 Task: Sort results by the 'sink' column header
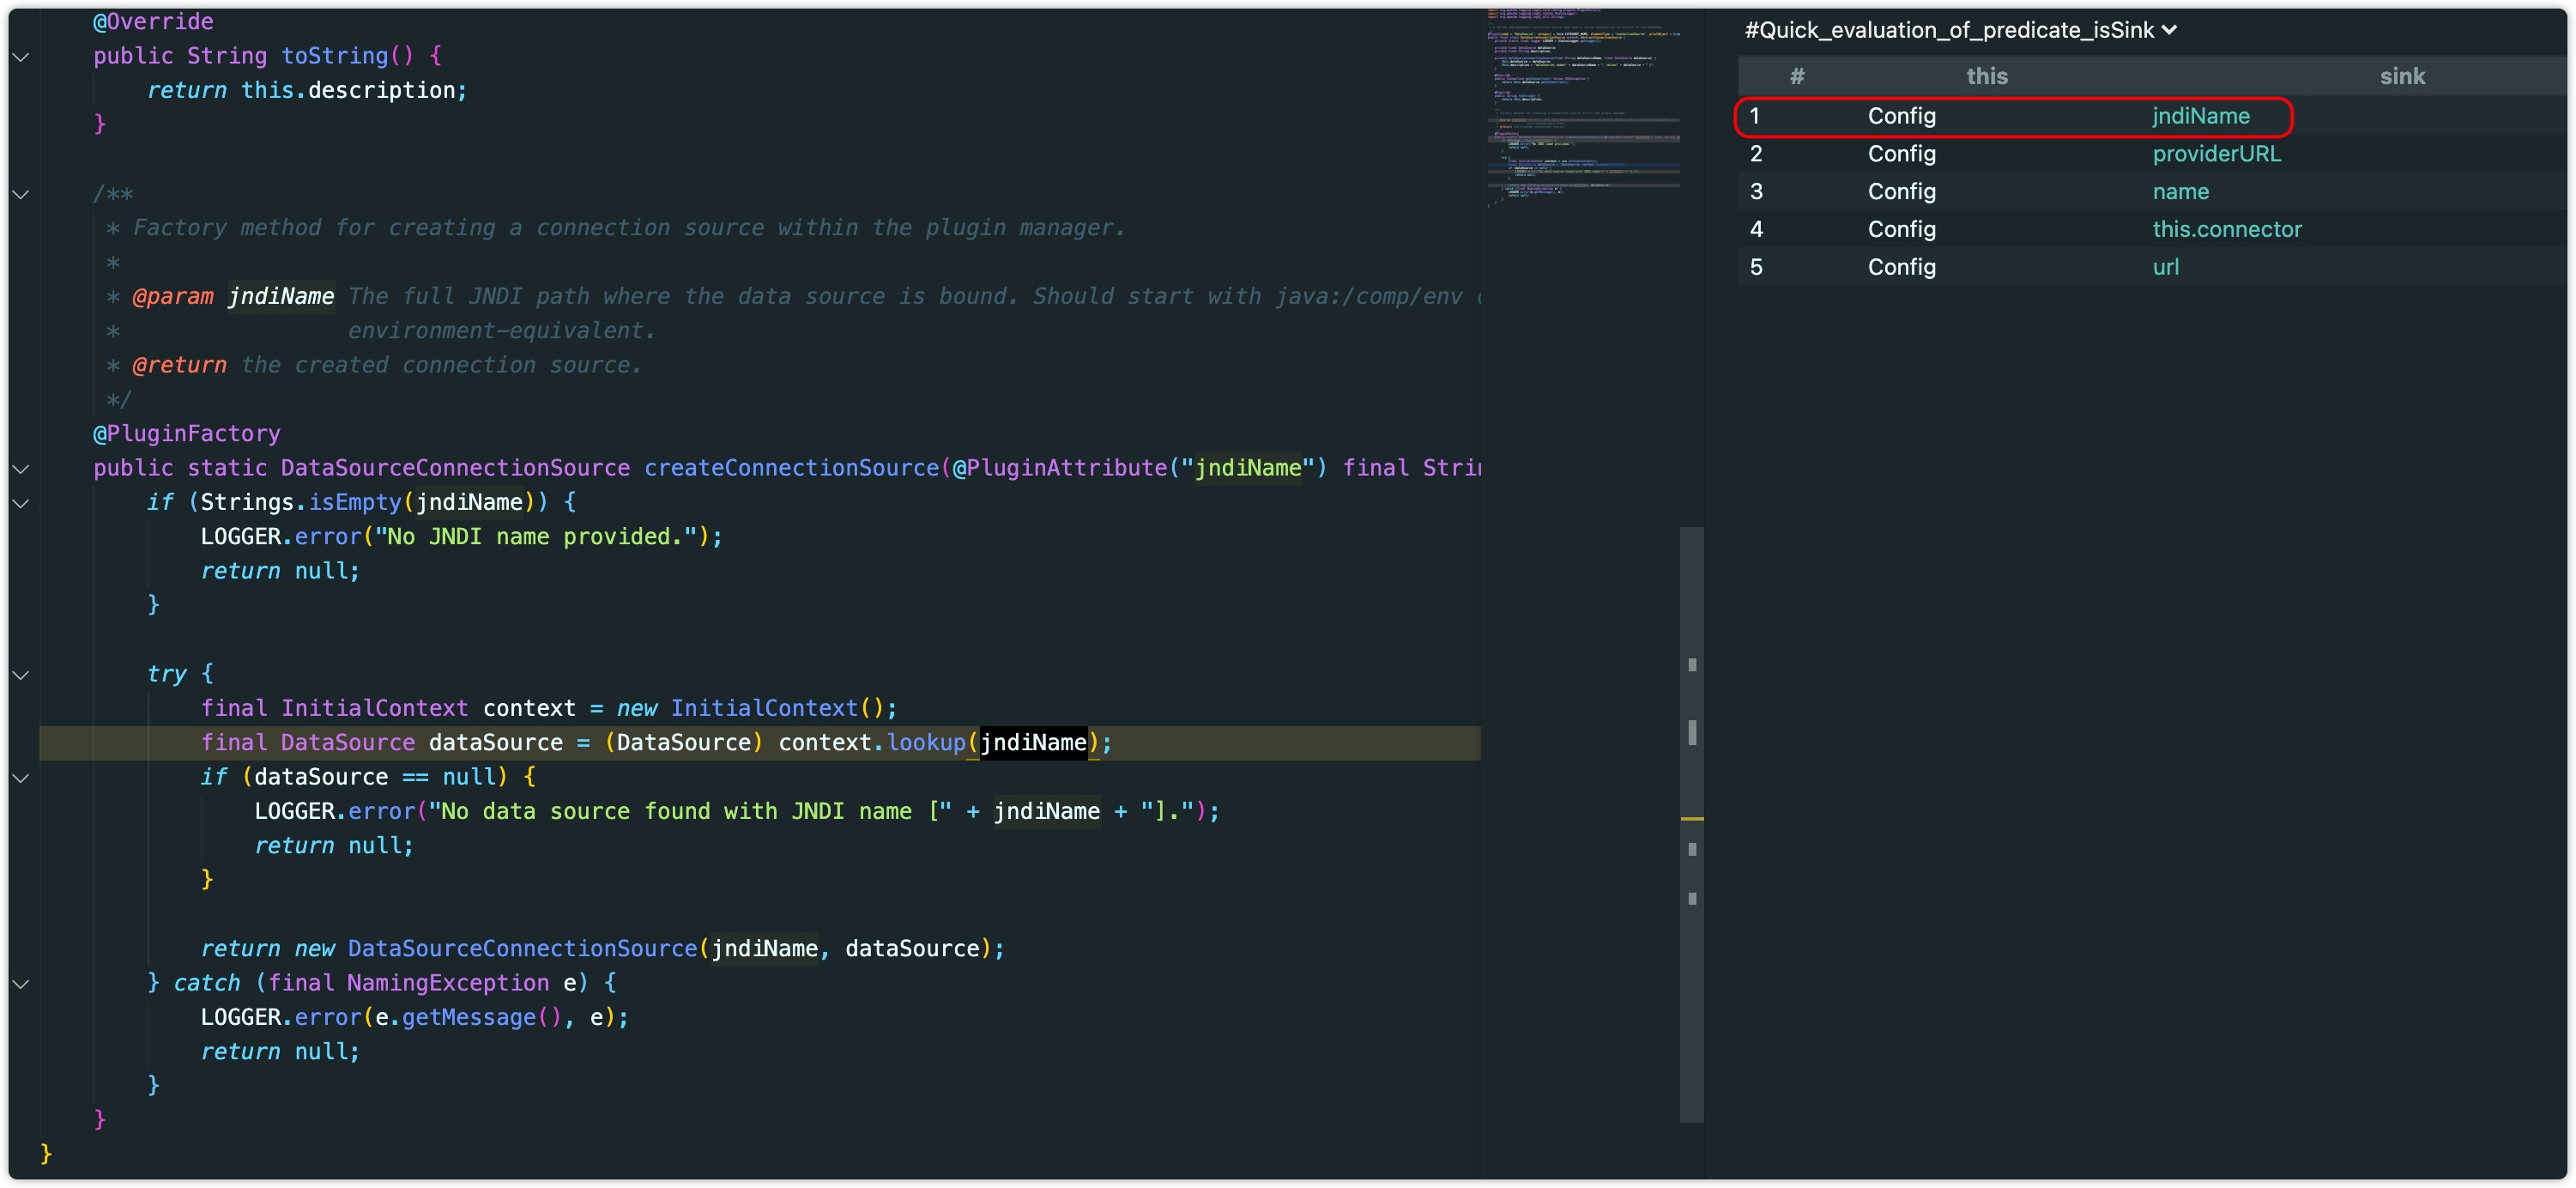[x=2402, y=76]
